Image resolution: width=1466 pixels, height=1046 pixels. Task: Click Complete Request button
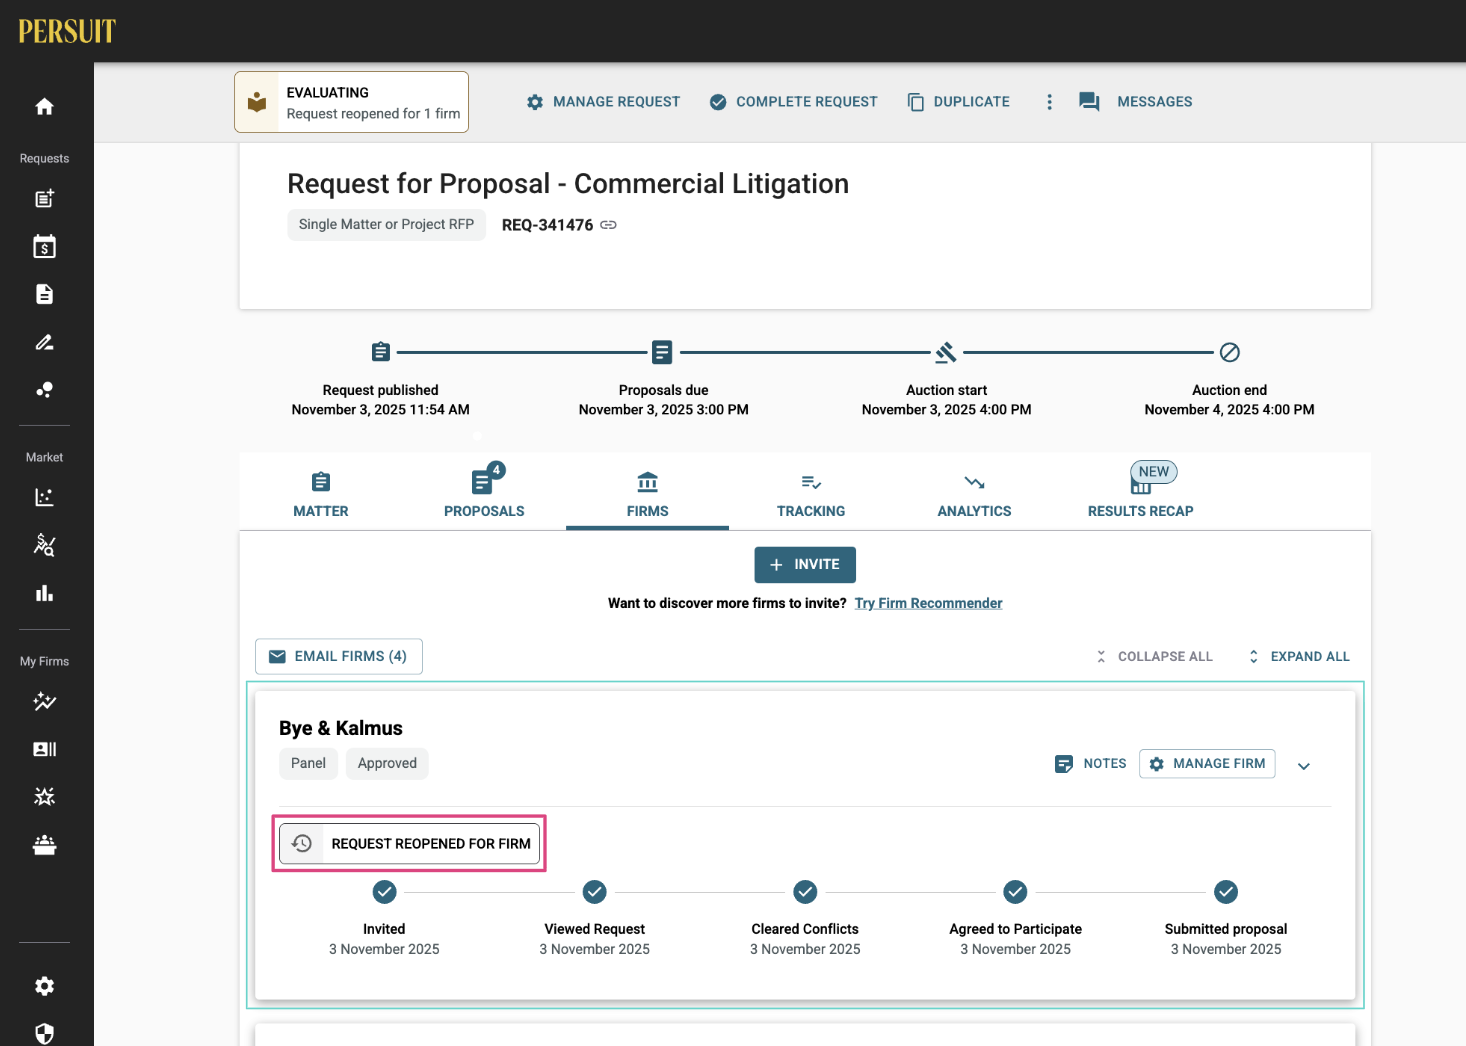[793, 102]
